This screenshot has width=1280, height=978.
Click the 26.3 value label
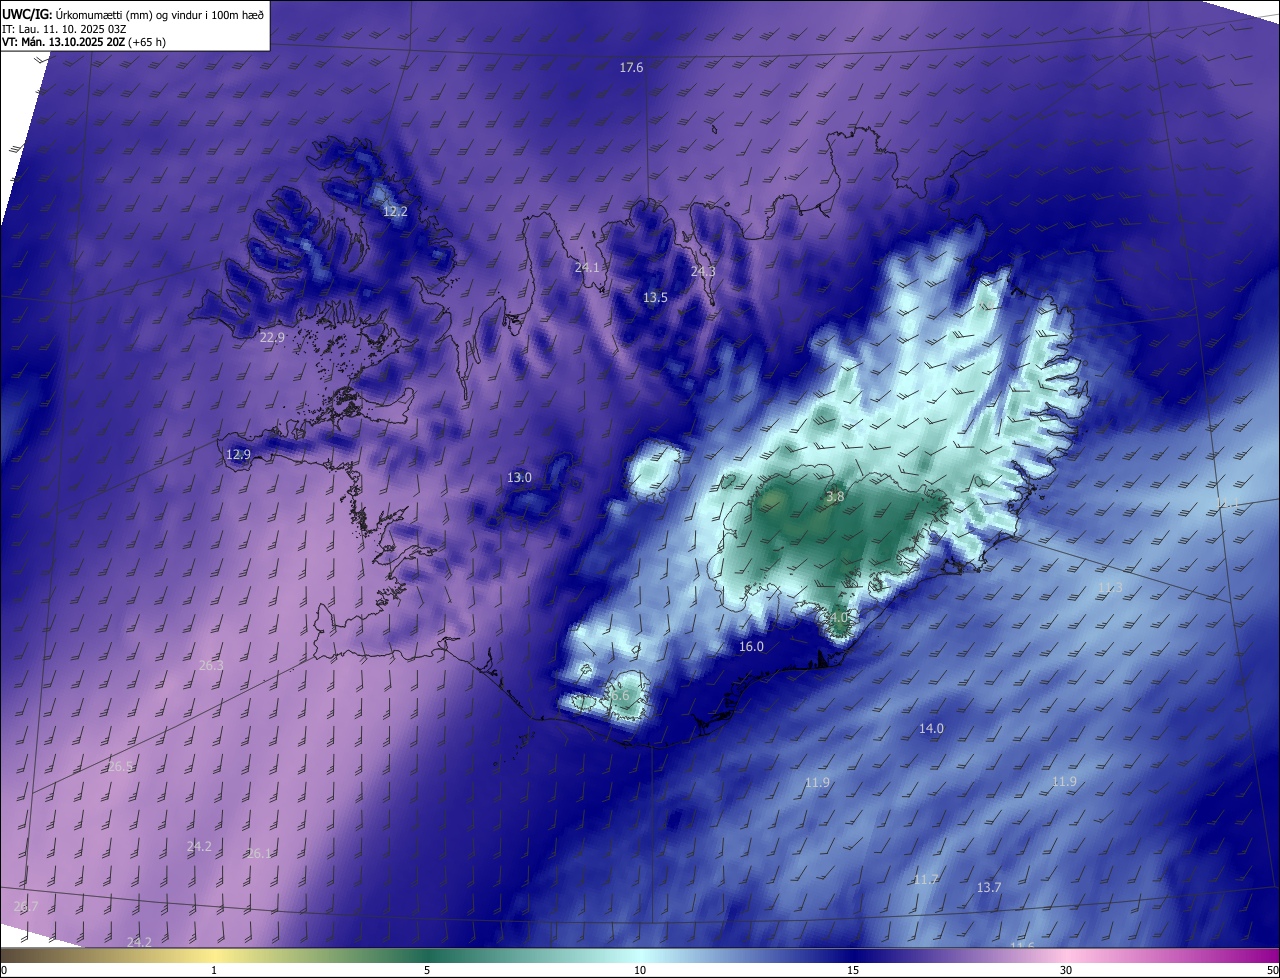point(211,666)
